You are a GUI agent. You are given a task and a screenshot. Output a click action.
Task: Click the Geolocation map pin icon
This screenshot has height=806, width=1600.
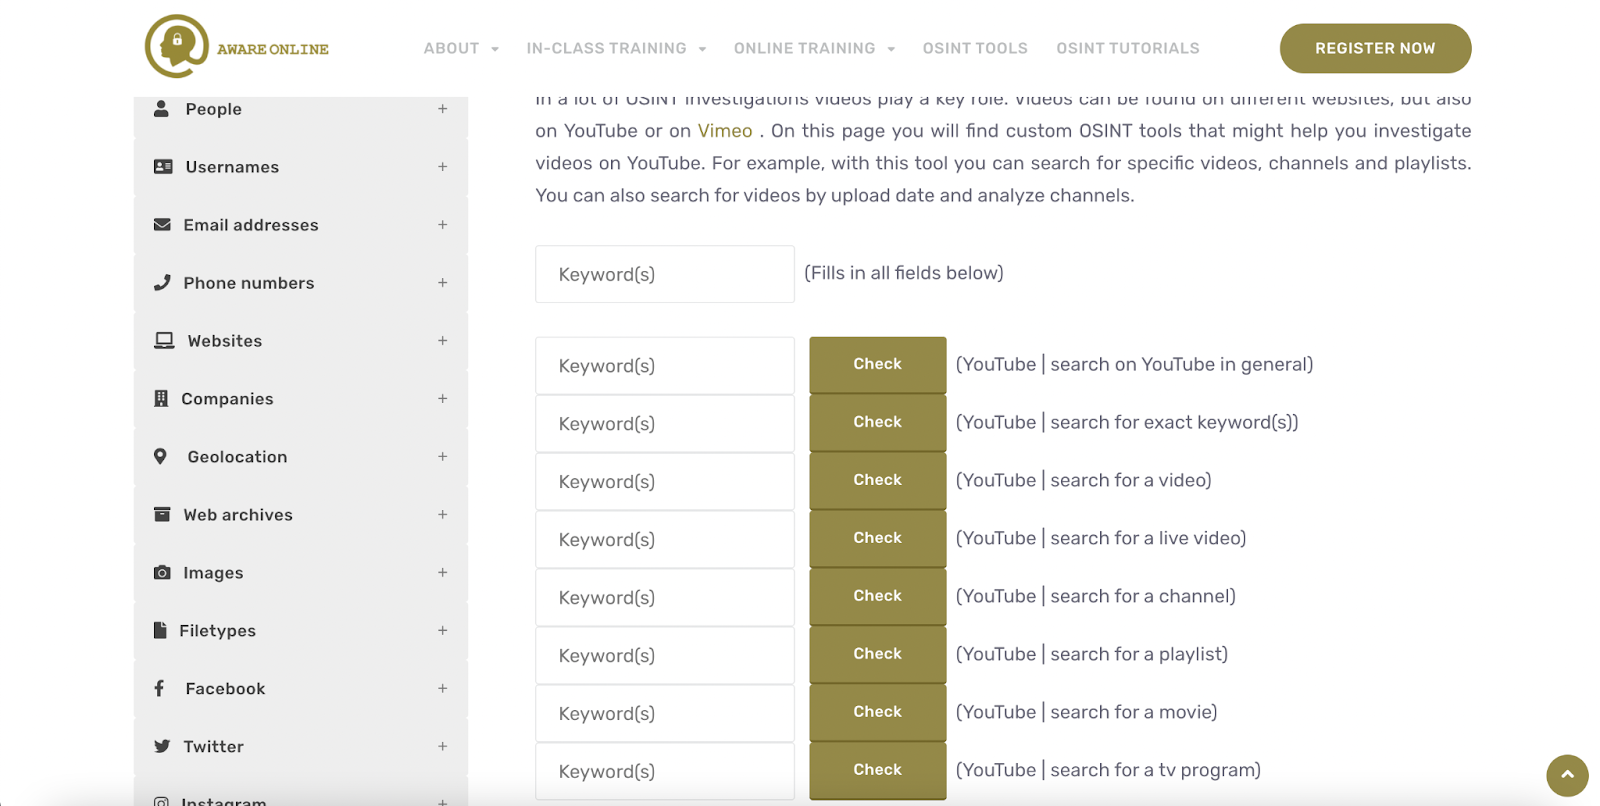click(x=160, y=457)
